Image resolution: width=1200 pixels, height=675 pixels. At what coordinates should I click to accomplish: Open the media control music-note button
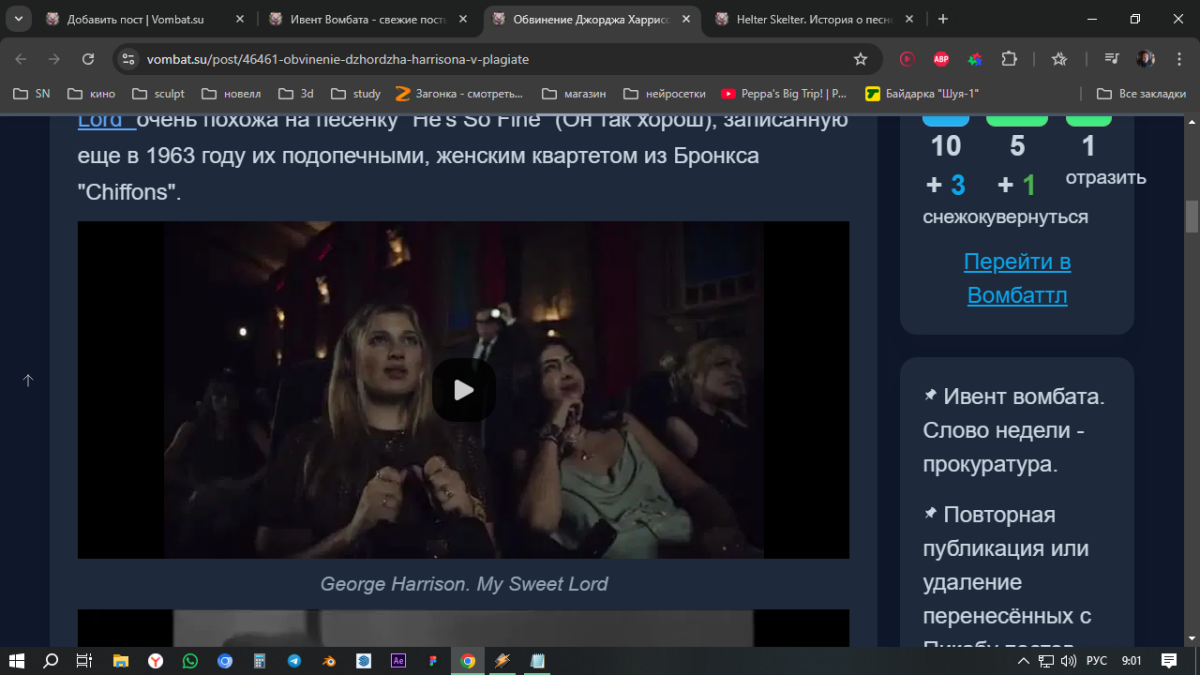(1111, 59)
